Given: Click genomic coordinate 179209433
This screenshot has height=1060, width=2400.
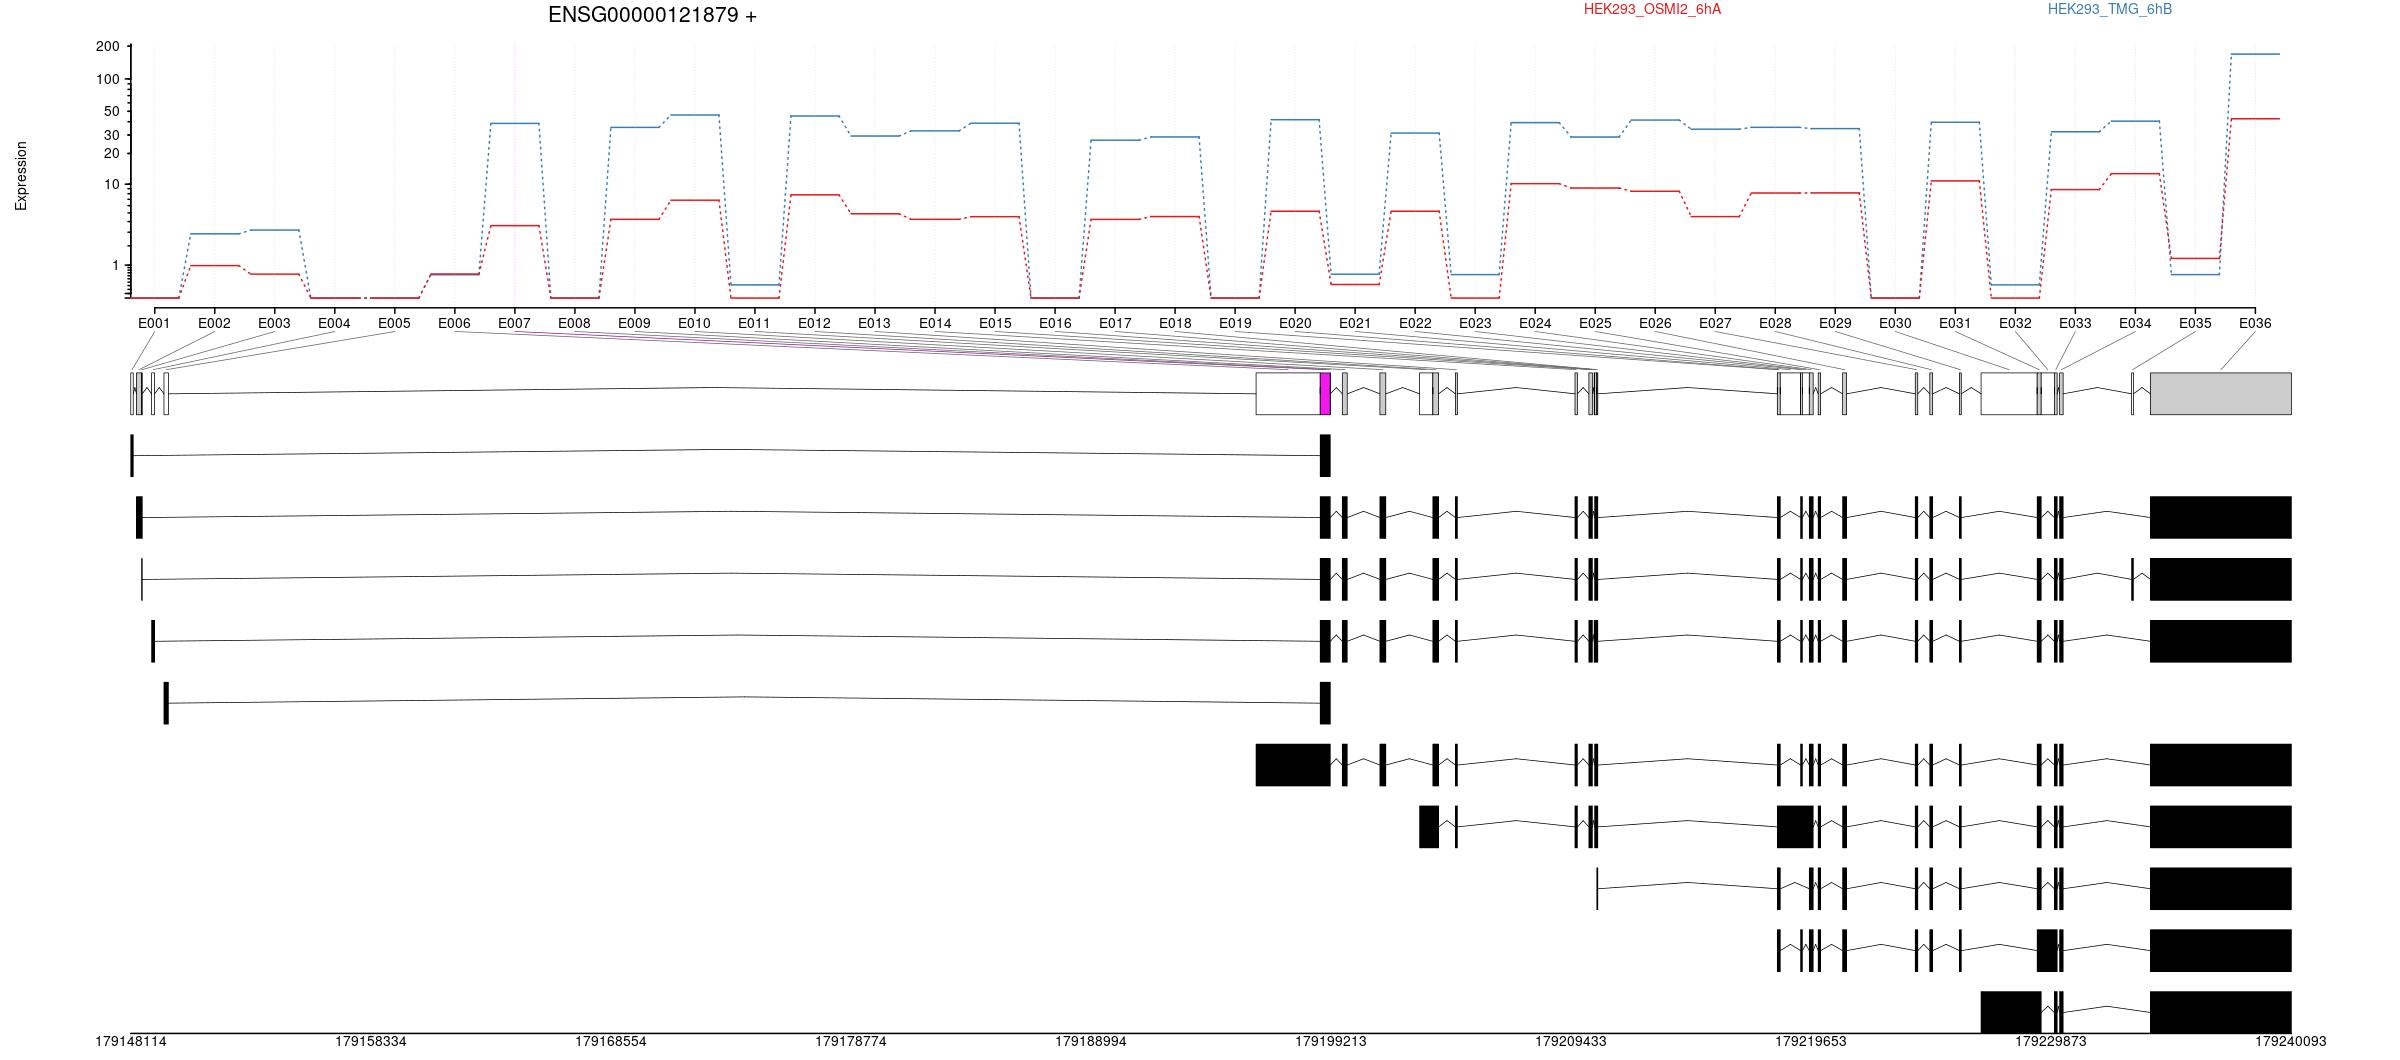Looking at the screenshot, I should pos(1571,1042).
